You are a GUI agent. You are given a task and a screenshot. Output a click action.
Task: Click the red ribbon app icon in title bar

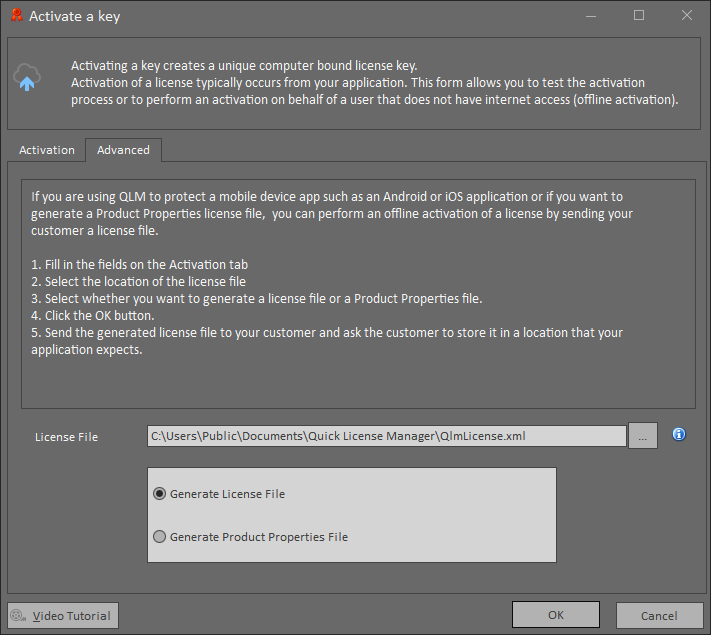click(x=17, y=15)
